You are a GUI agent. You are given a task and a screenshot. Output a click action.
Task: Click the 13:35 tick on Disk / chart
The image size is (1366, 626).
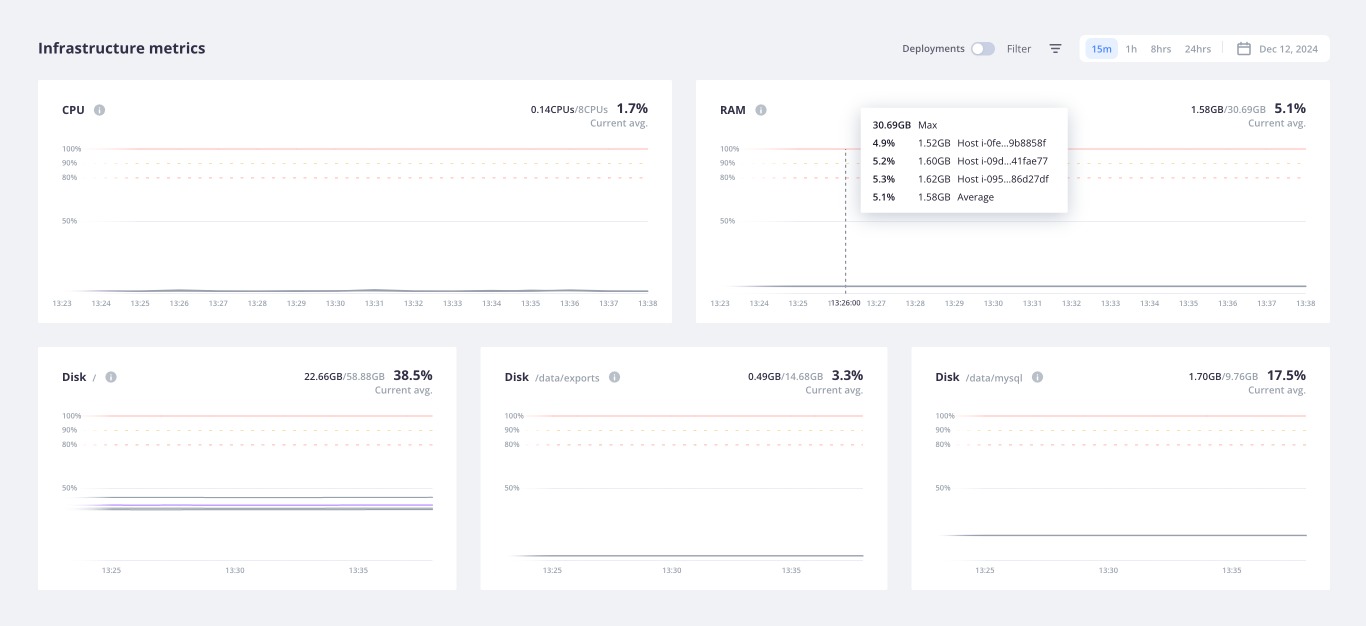358,570
